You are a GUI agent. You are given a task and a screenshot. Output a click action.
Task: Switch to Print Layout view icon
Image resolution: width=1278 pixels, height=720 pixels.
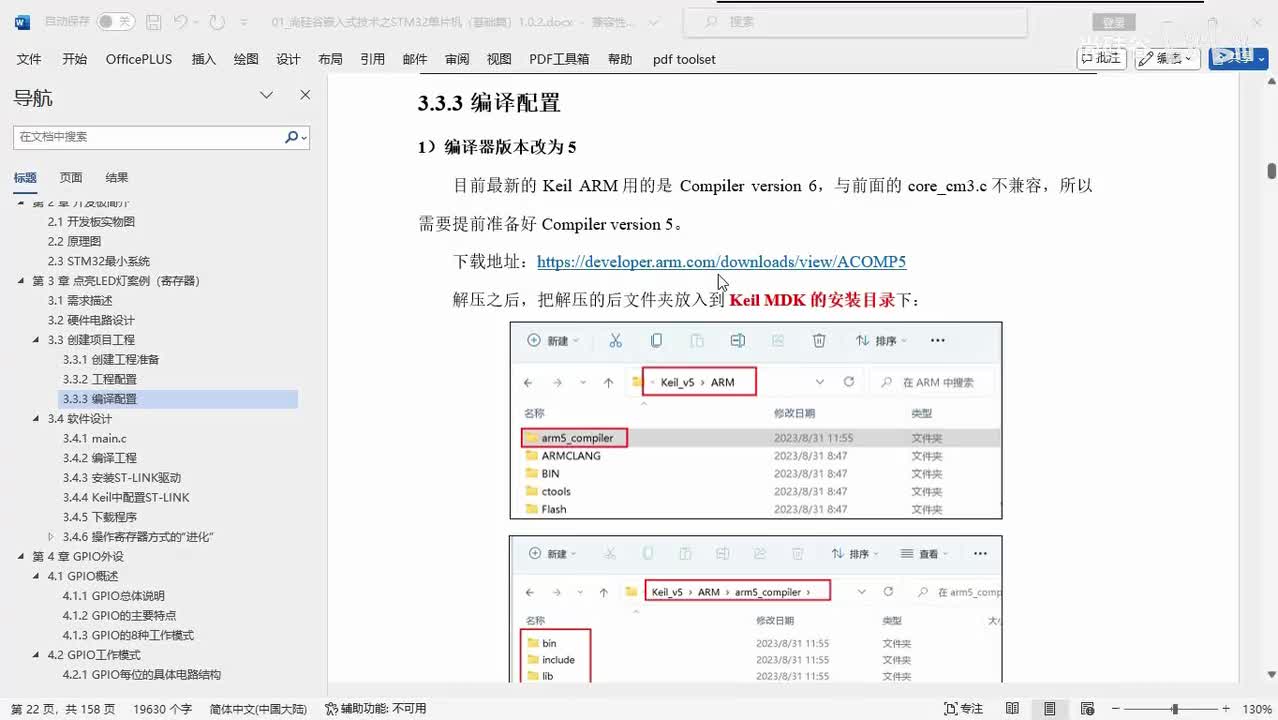coord(1050,708)
